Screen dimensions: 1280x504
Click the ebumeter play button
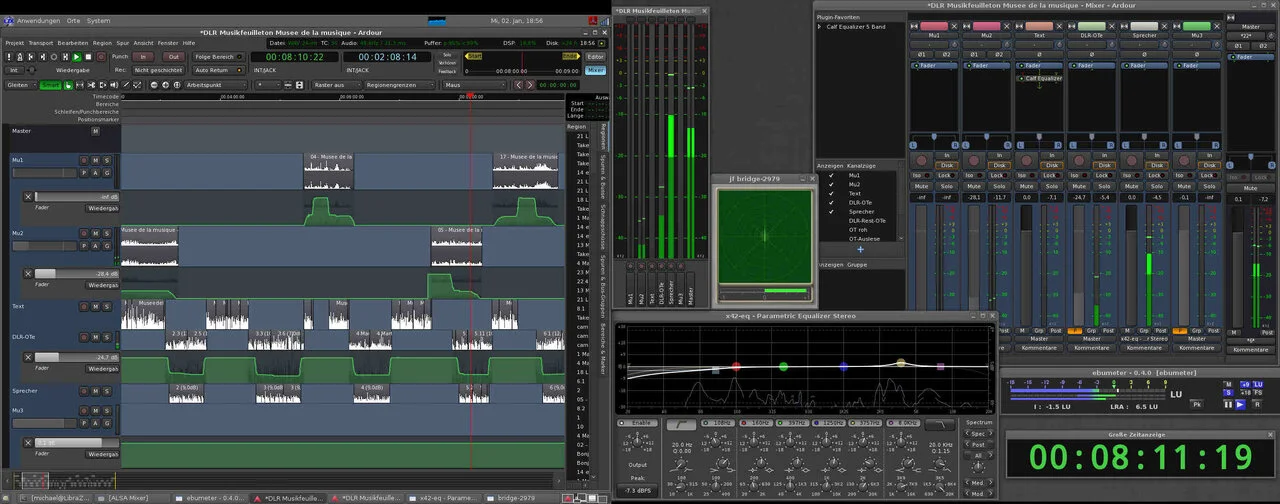[1240, 404]
